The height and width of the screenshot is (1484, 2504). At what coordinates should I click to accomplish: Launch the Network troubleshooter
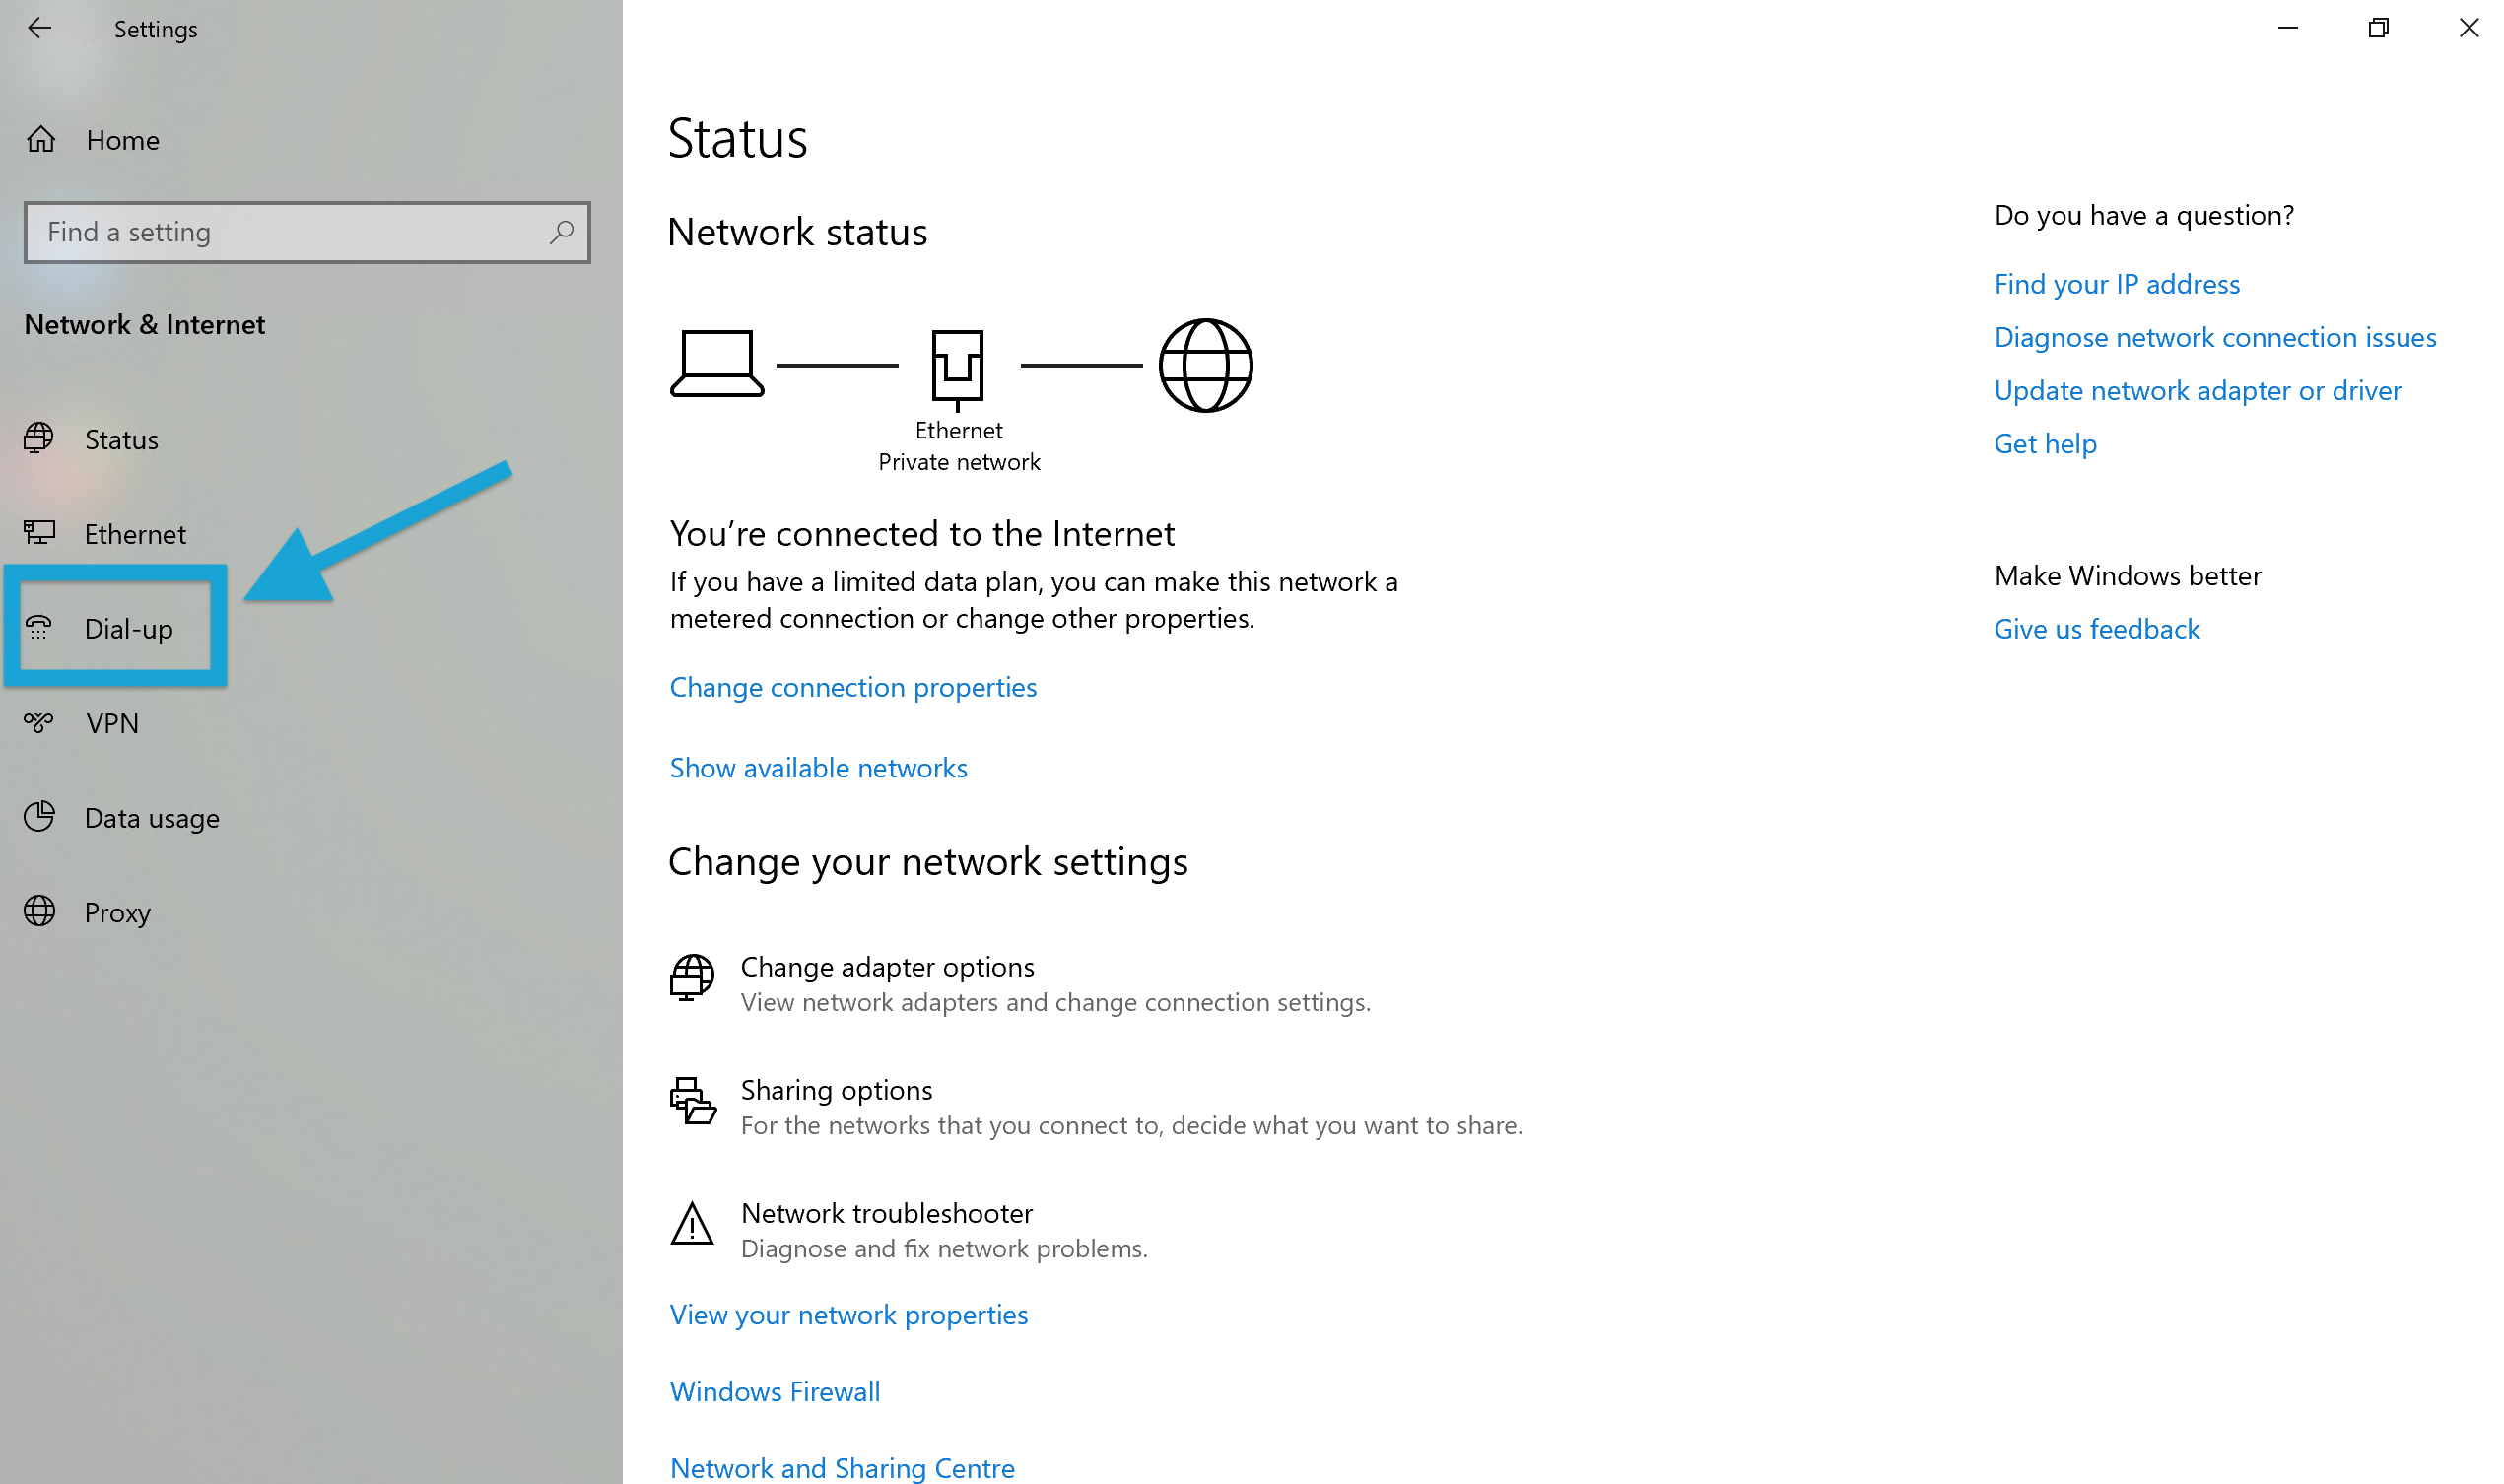click(x=908, y=1230)
